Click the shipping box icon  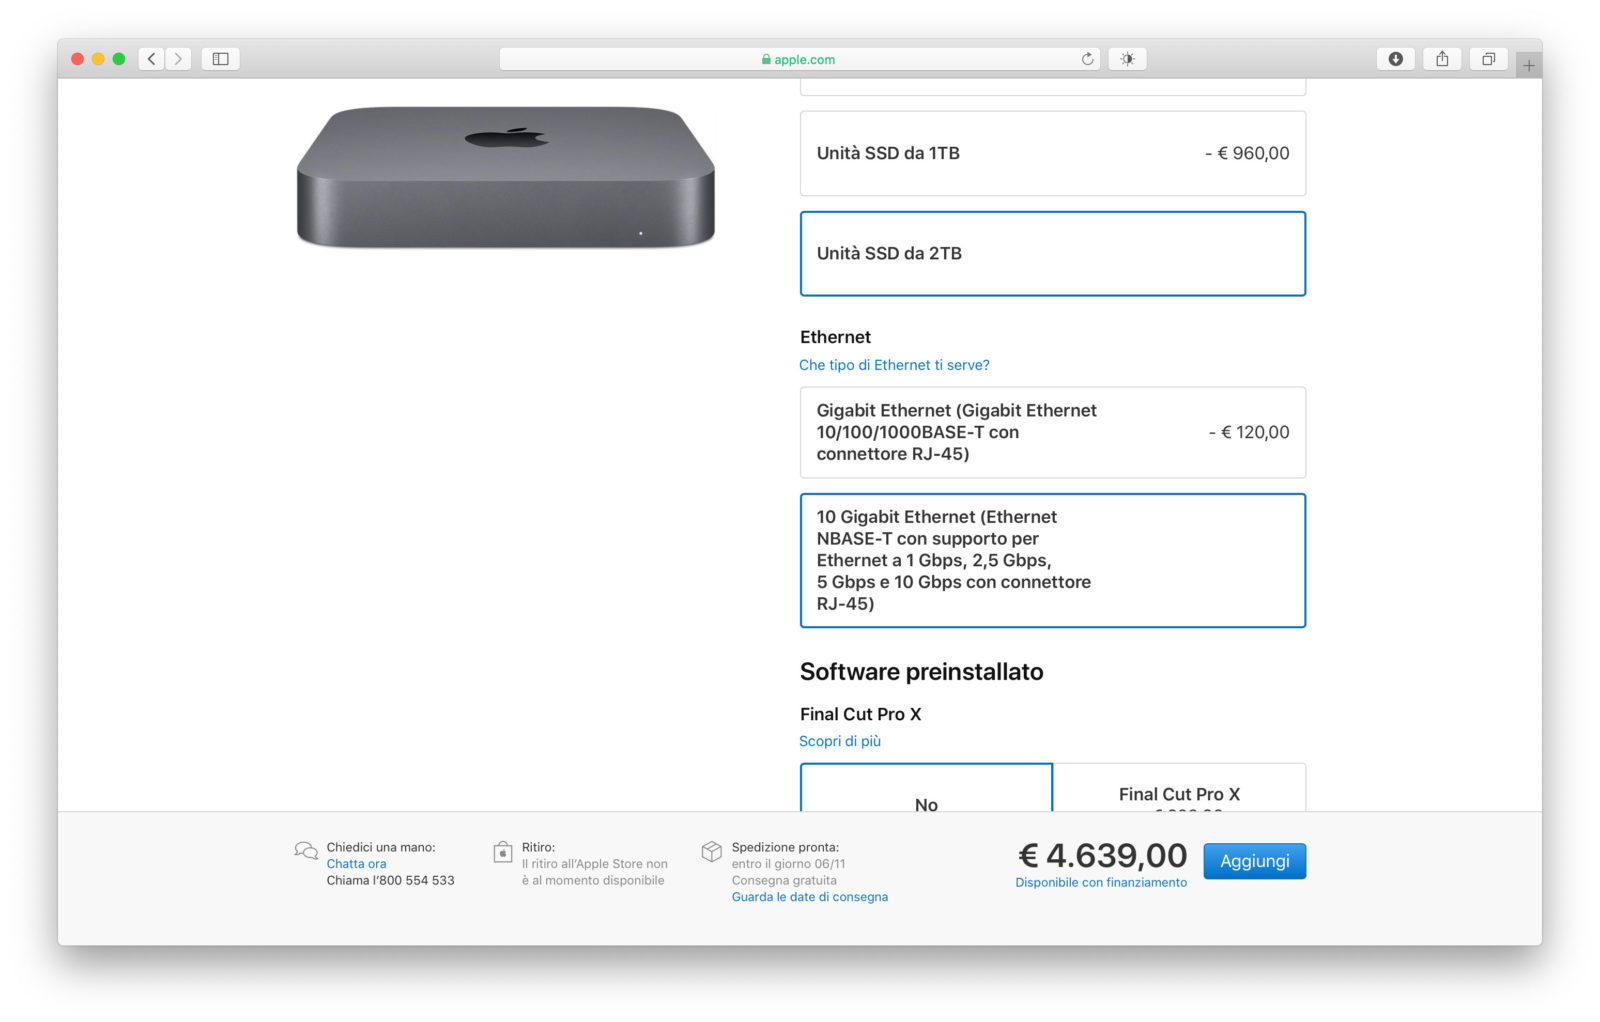[x=712, y=851]
